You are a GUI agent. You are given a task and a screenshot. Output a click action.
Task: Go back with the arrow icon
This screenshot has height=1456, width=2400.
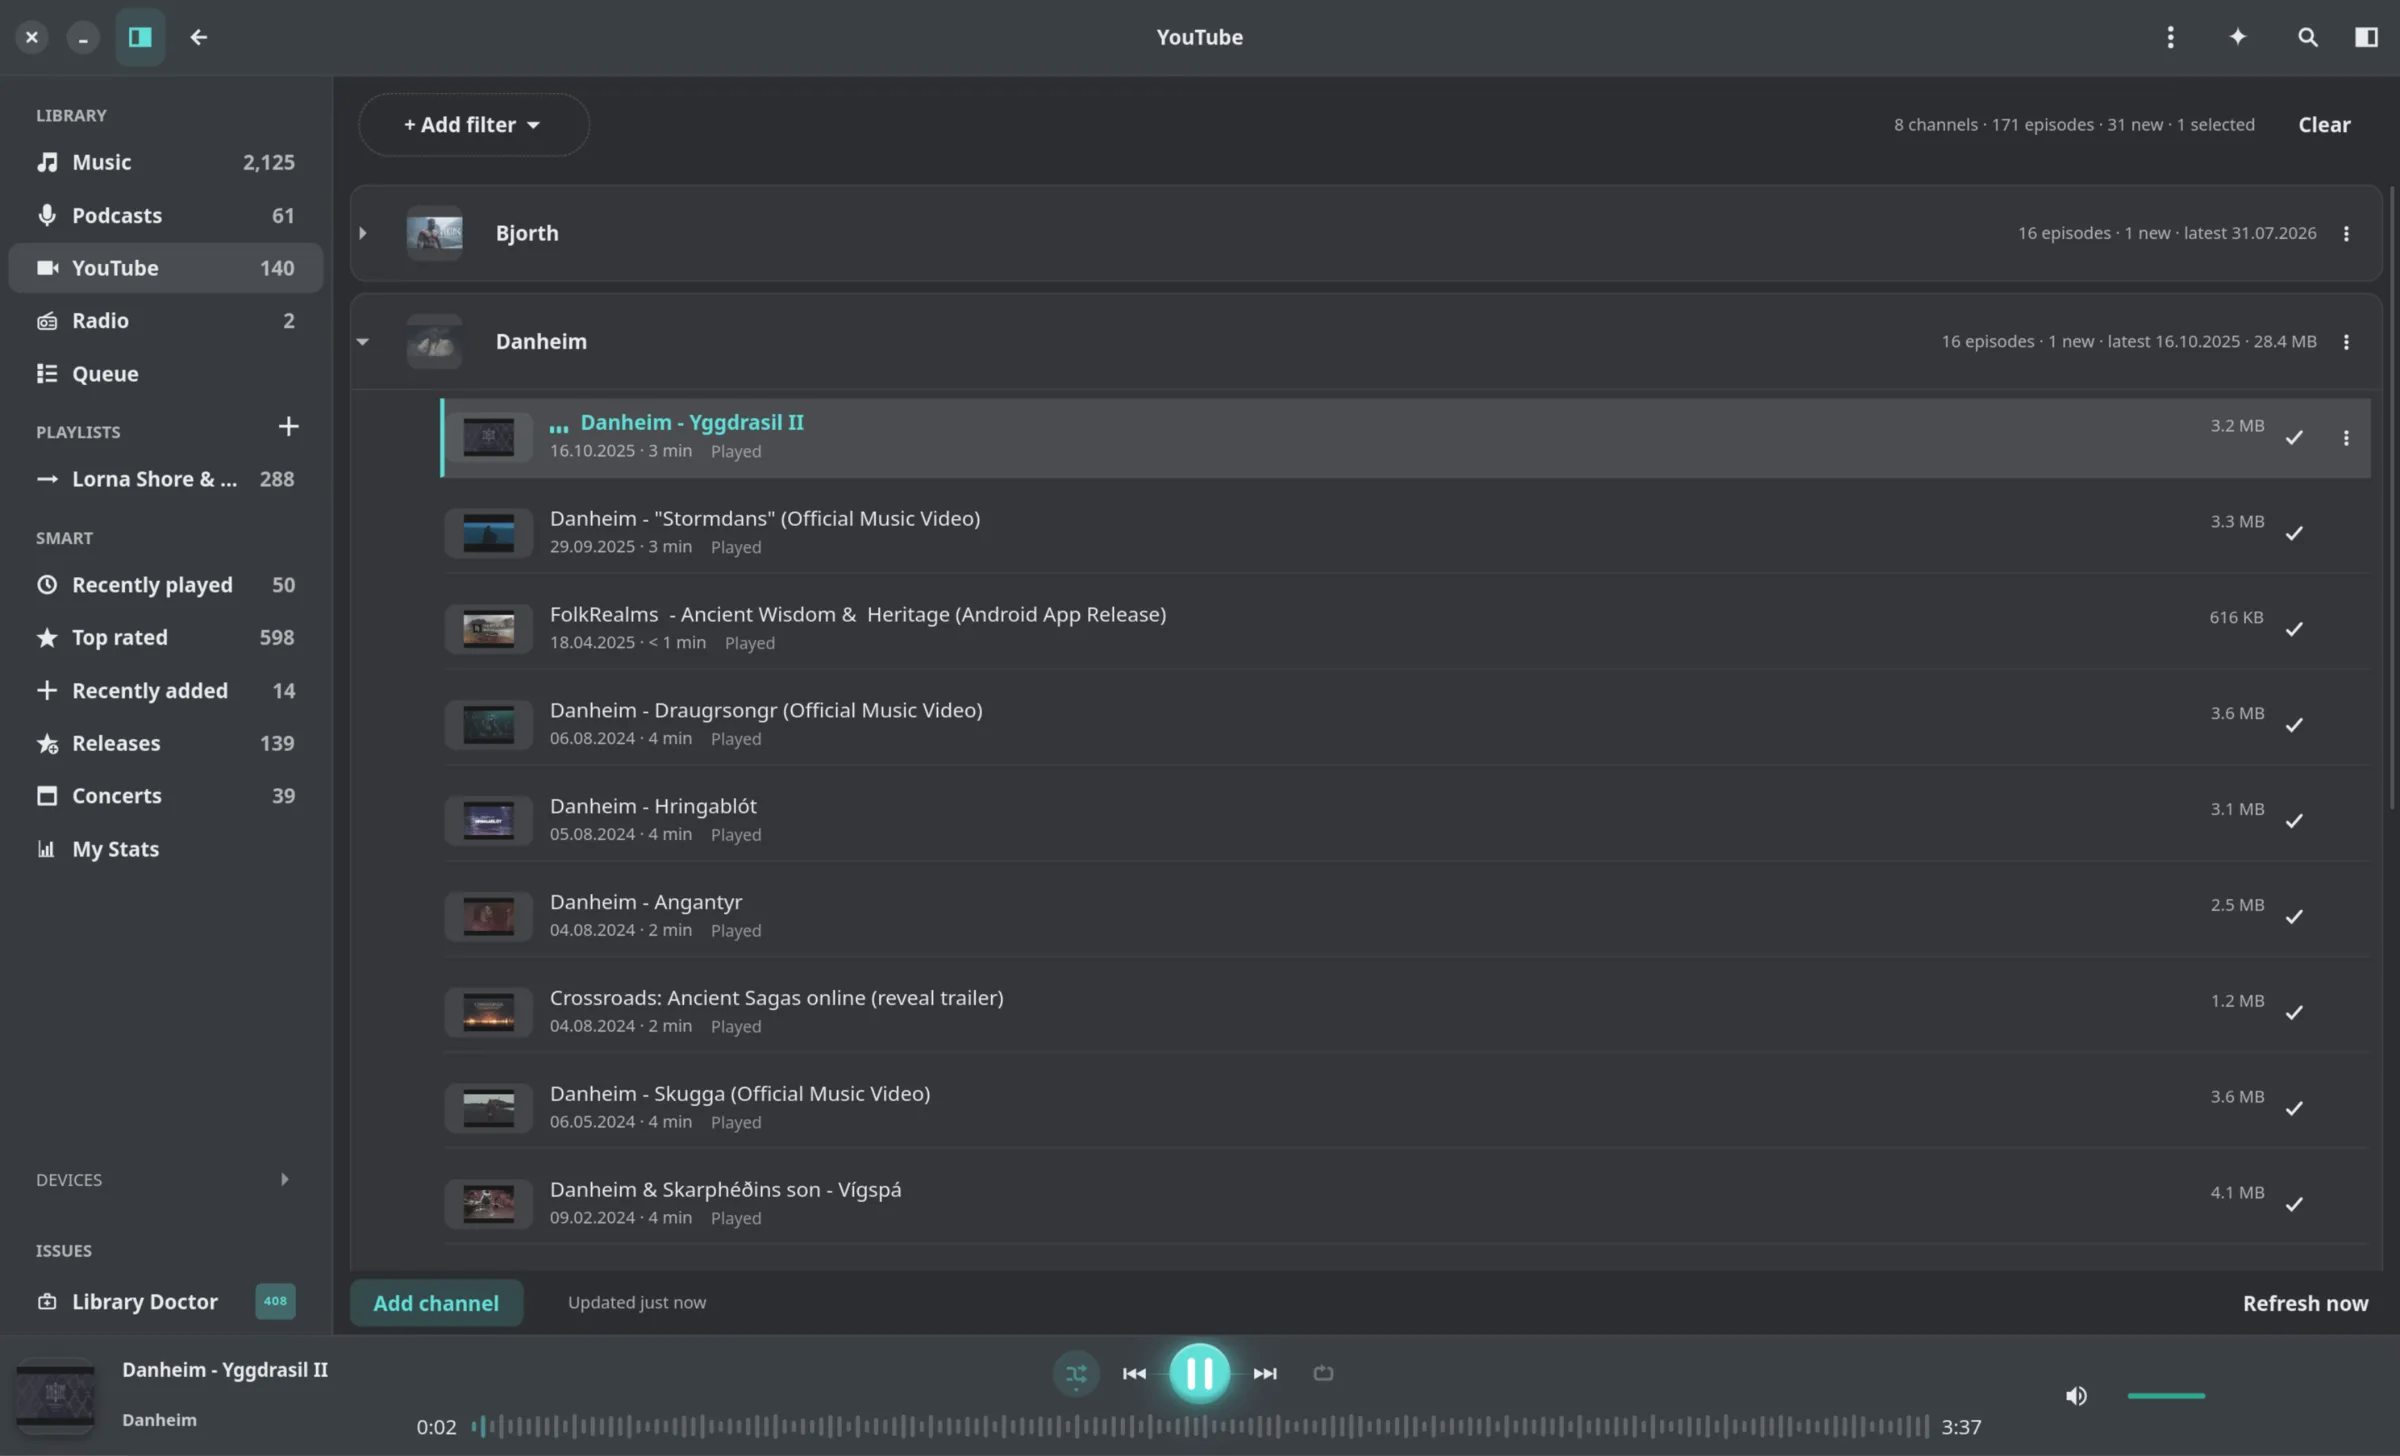[x=199, y=37]
